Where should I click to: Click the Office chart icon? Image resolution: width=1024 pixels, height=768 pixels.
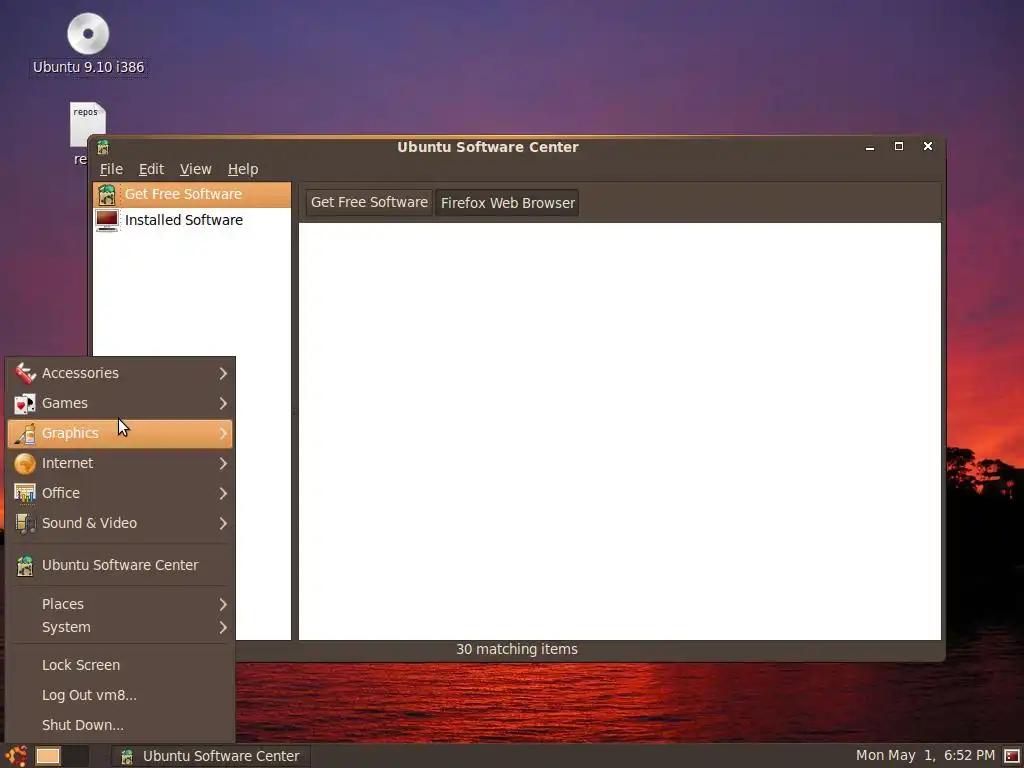click(25, 494)
